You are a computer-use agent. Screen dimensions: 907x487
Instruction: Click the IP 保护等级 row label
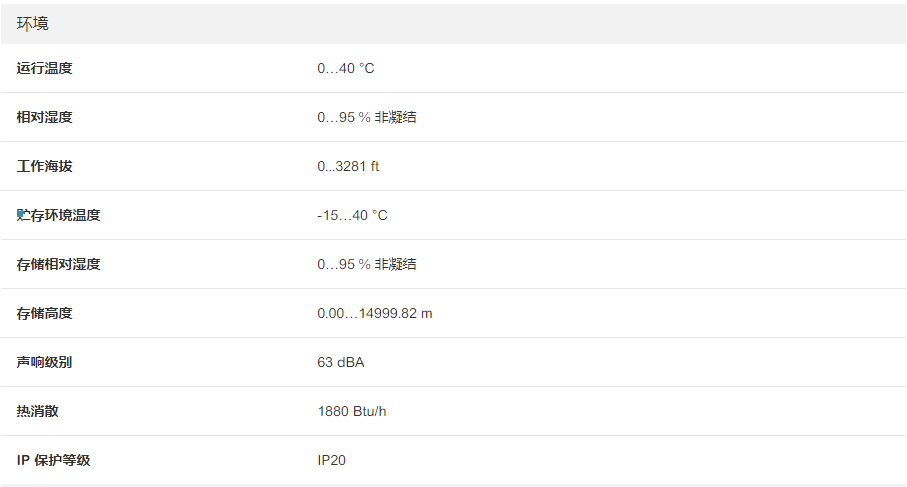[59, 460]
